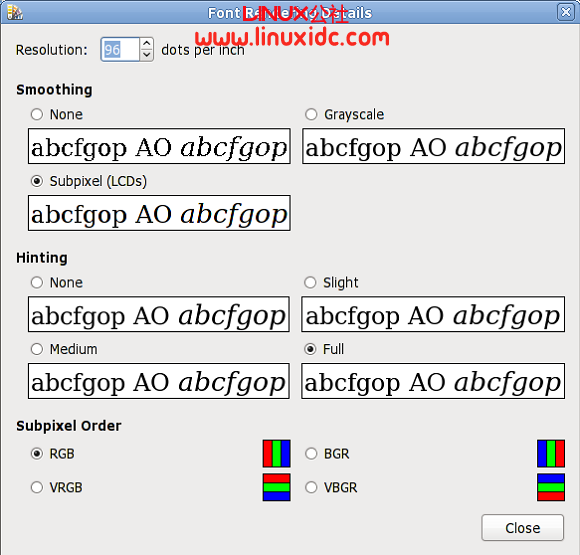This screenshot has height=555, width=580.
Task: Choose Slight hinting radio button
Action: coord(310,283)
